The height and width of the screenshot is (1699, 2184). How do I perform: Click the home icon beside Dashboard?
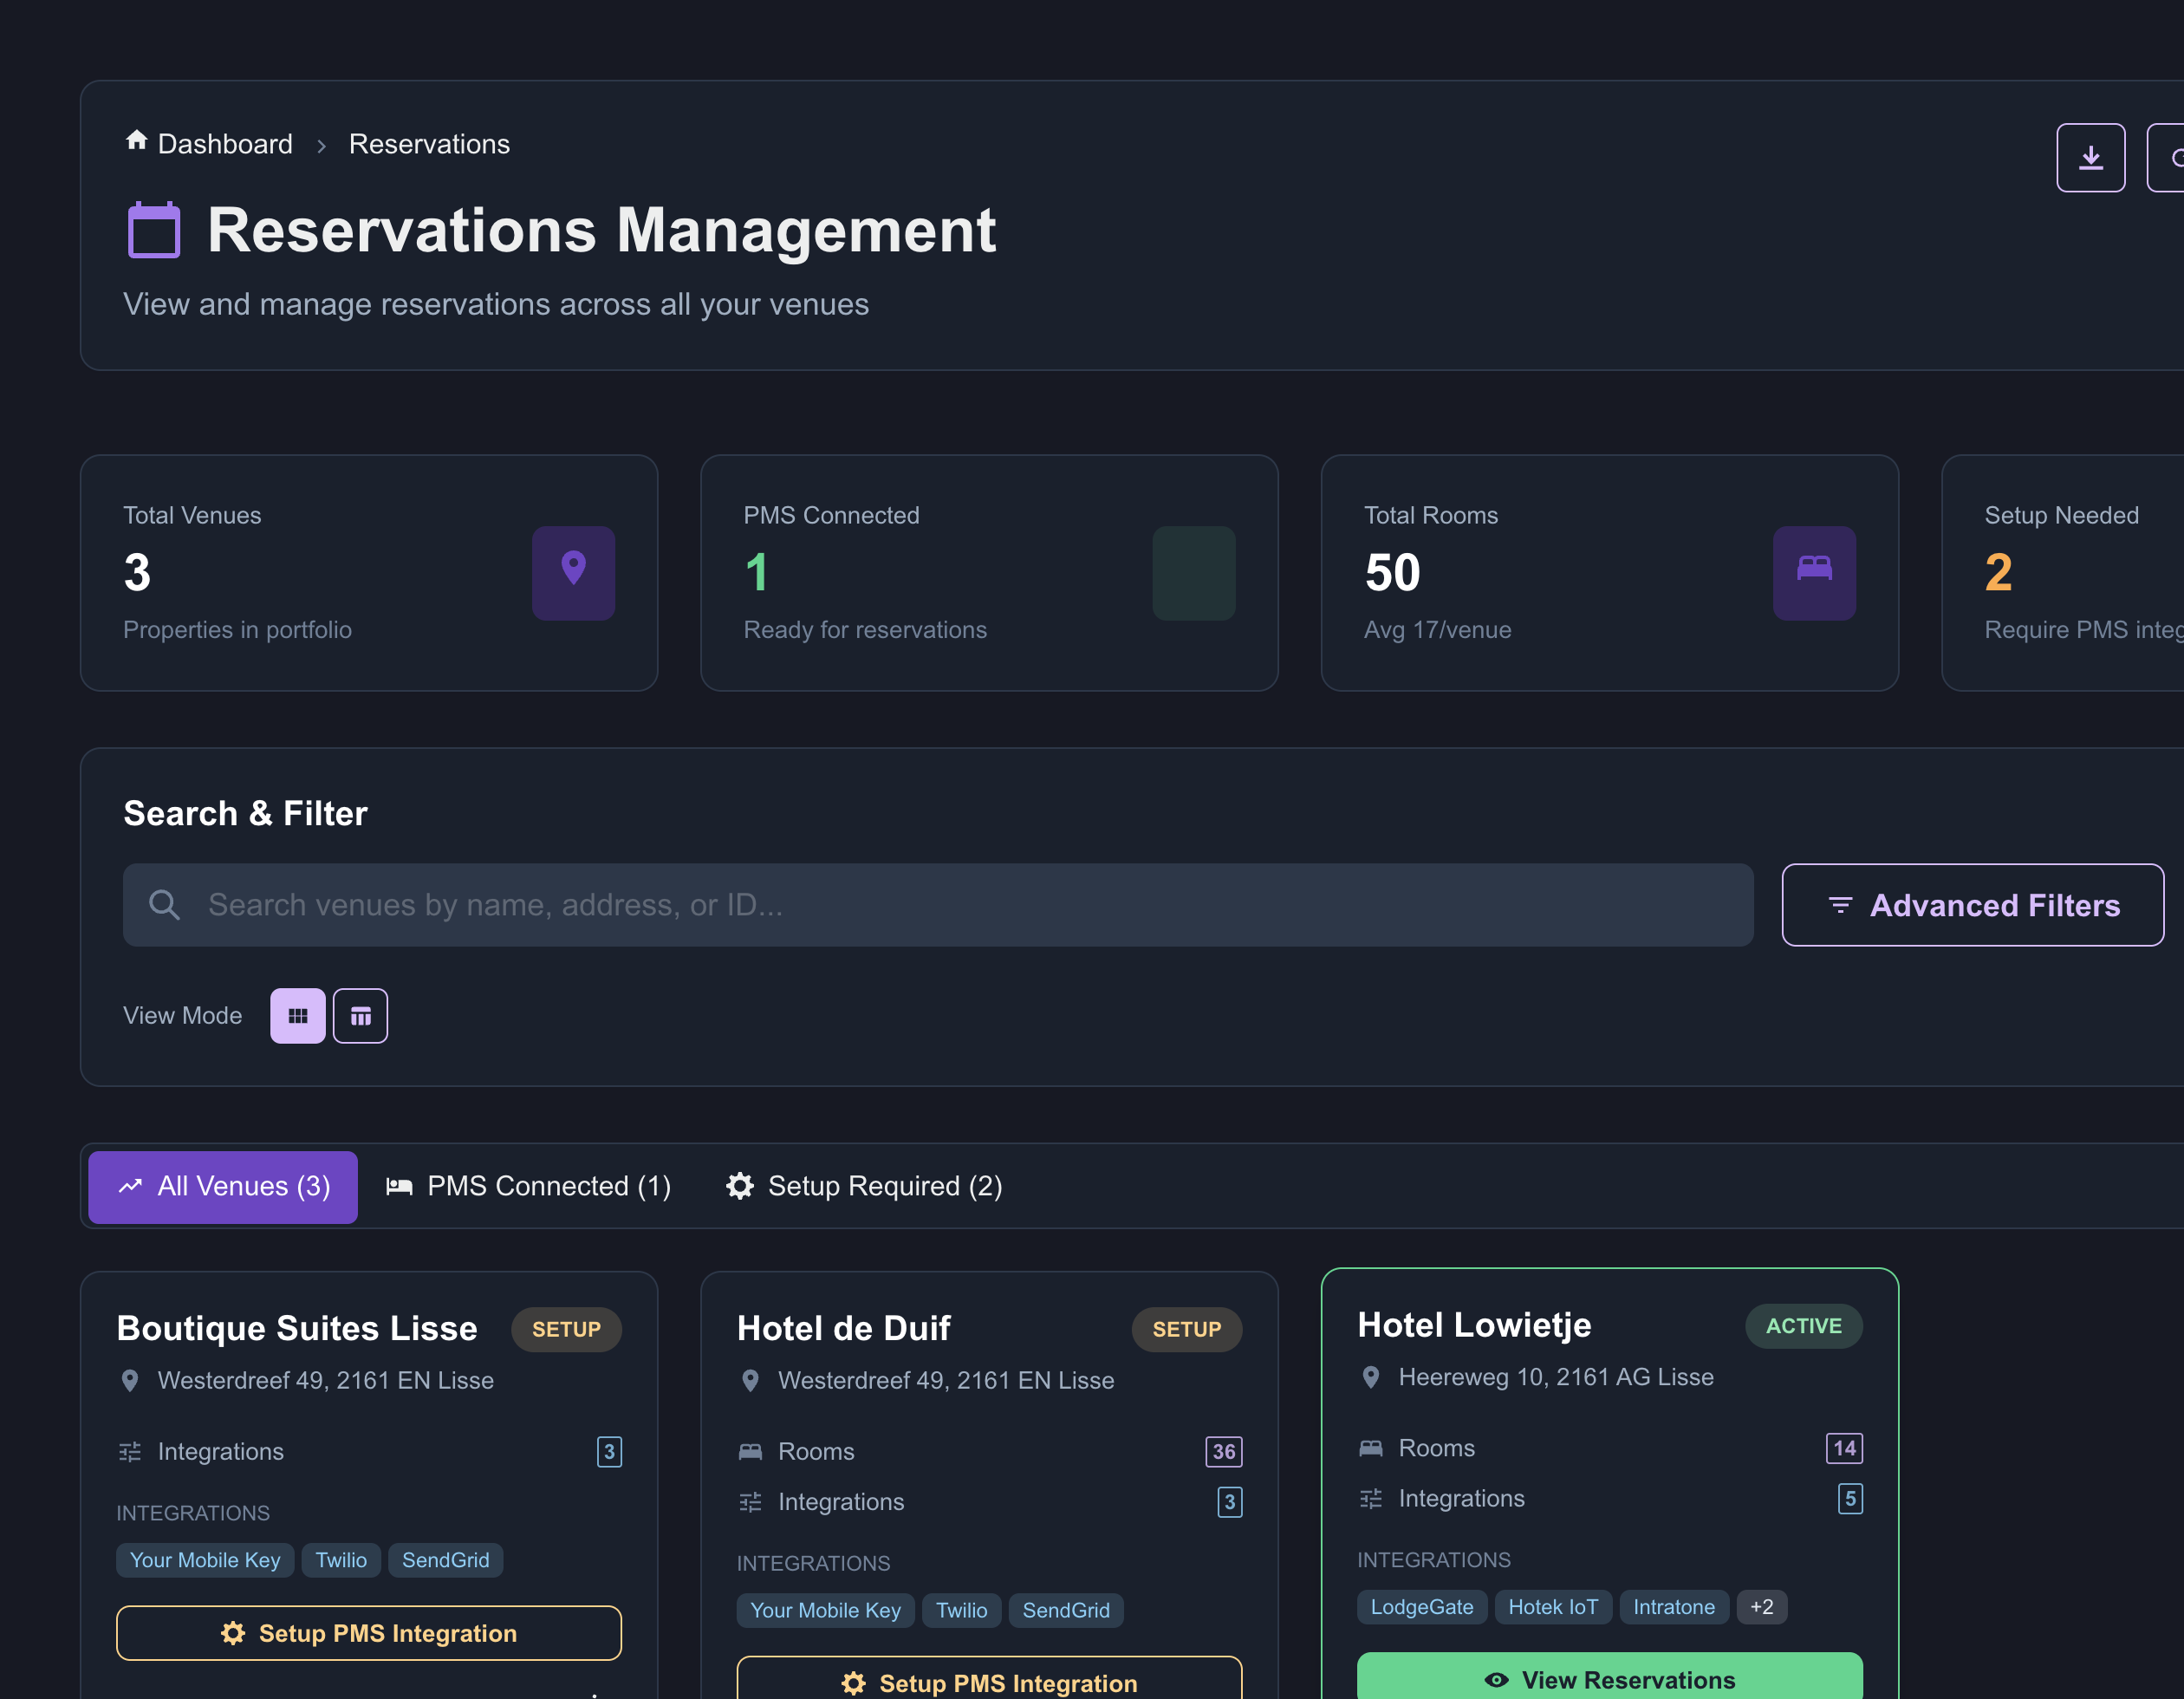tap(137, 141)
